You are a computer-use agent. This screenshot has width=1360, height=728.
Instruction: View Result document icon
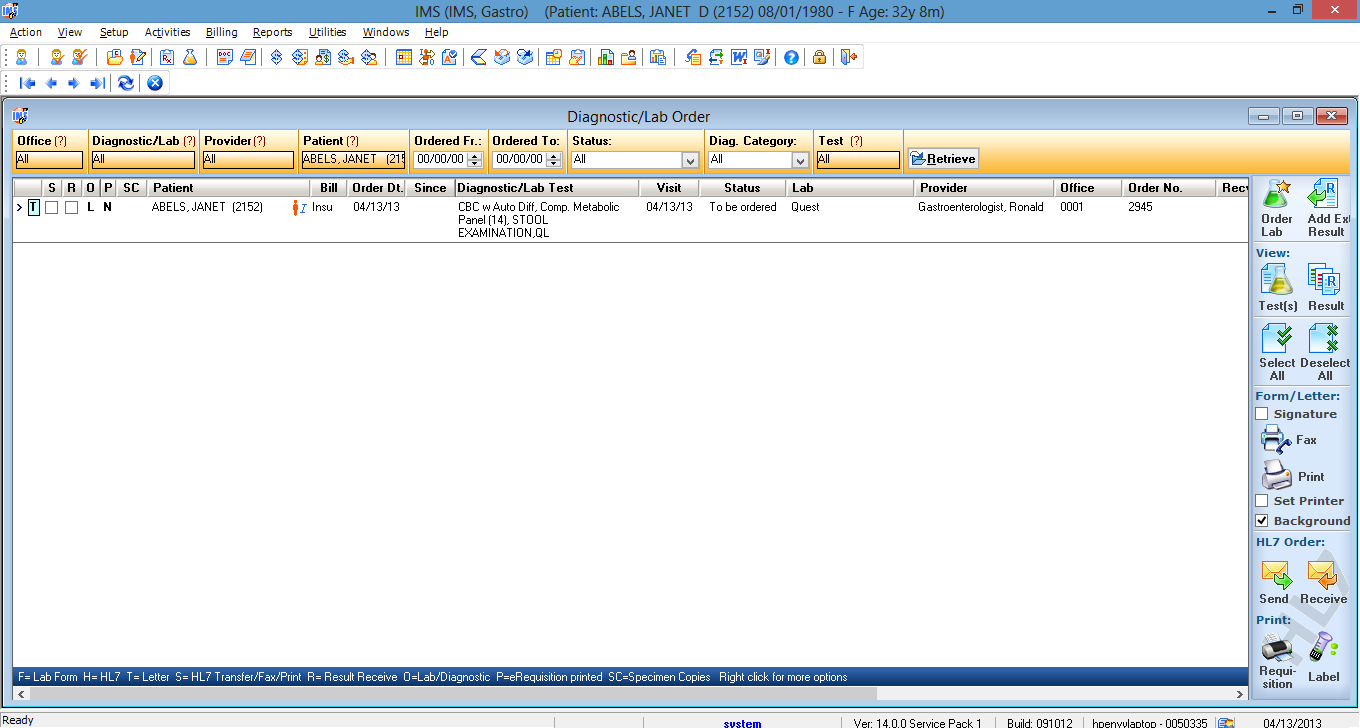click(1324, 280)
